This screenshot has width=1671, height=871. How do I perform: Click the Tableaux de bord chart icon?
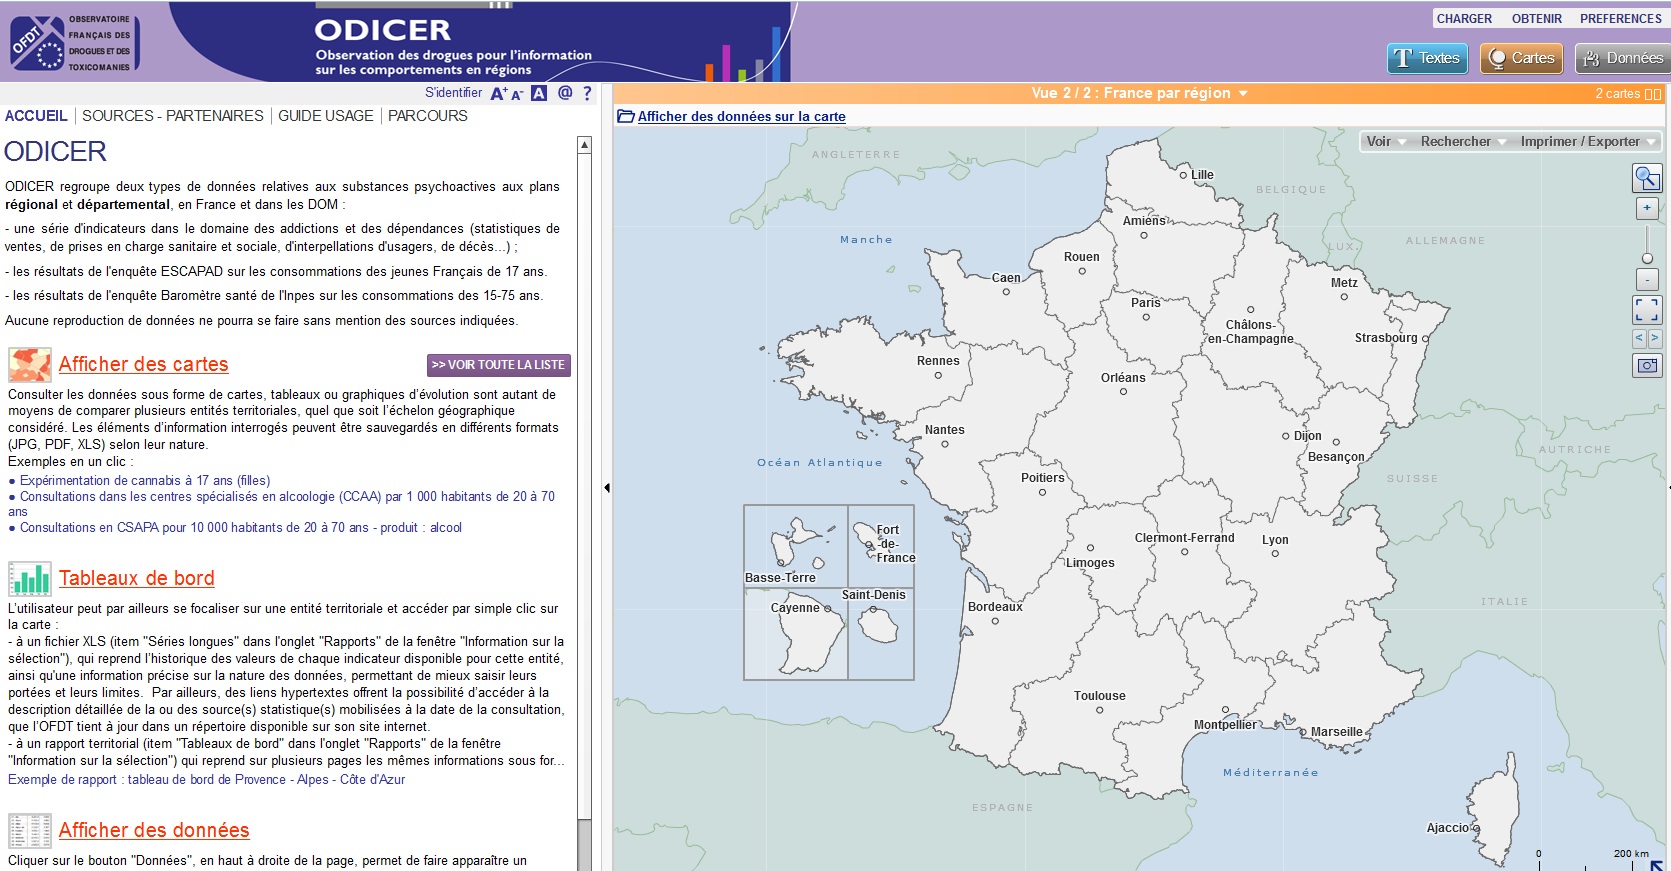[x=30, y=578]
